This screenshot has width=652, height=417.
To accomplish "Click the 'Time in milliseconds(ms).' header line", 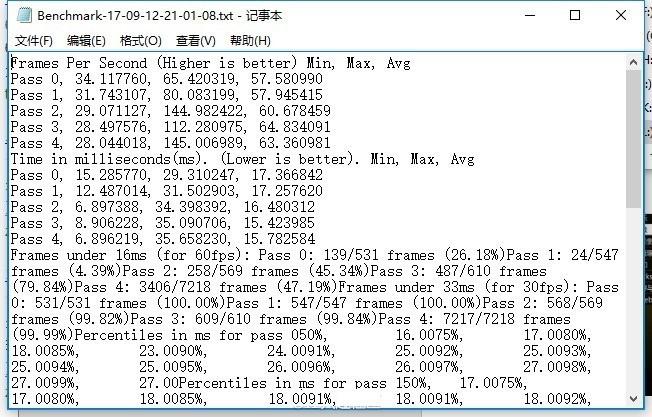I will point(242,159).
